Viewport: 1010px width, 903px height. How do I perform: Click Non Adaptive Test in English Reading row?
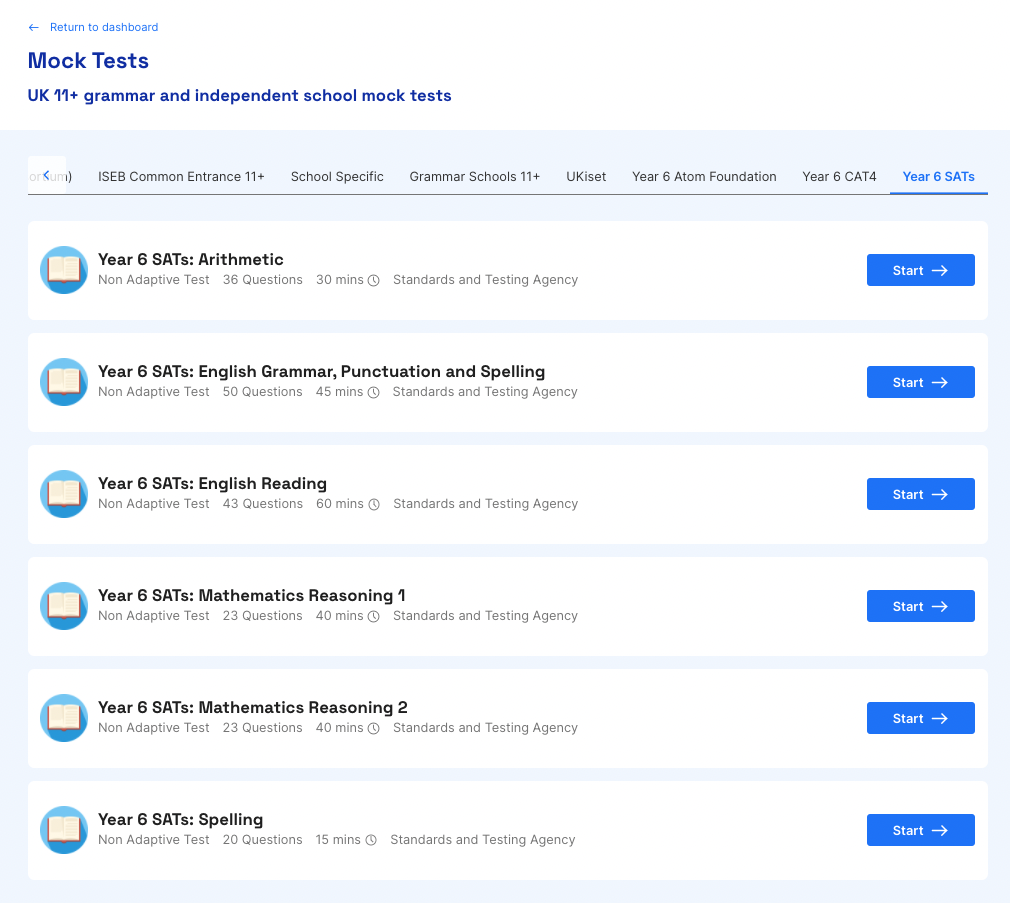point(154,504)
